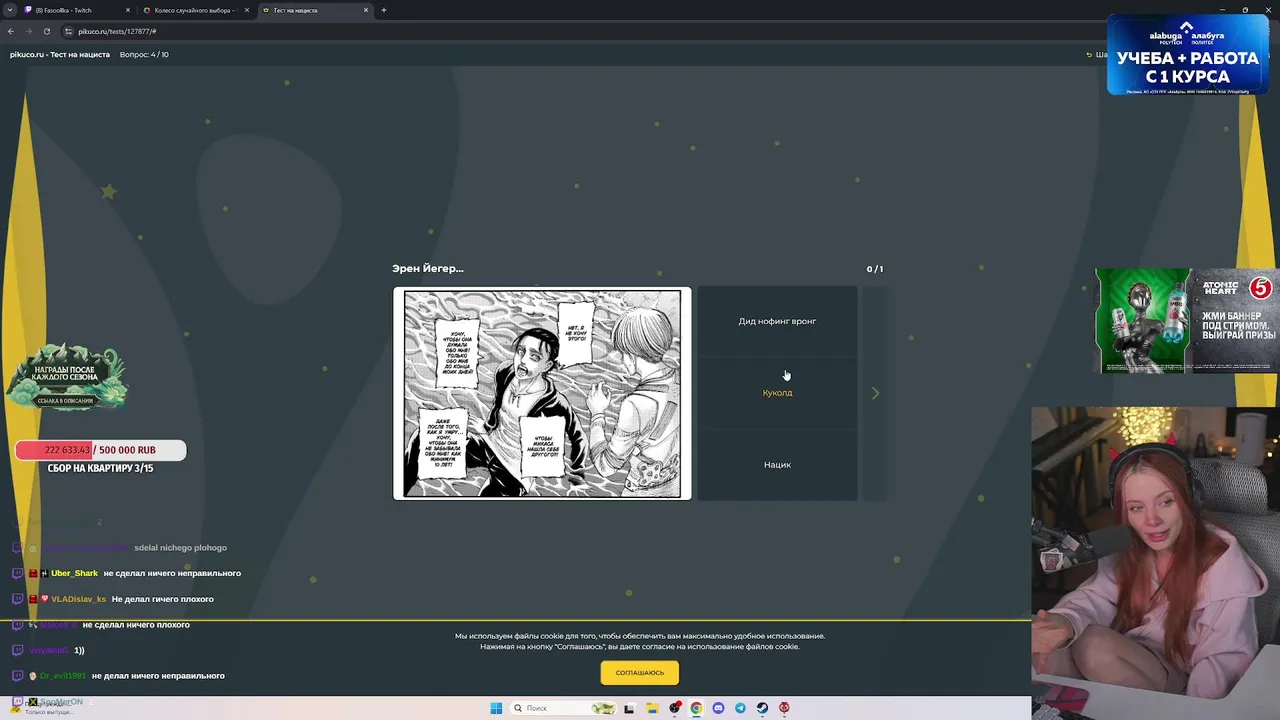1280x720 pixels.
Task: Close the Колесо случайного выбора tab
Action: 247,10
